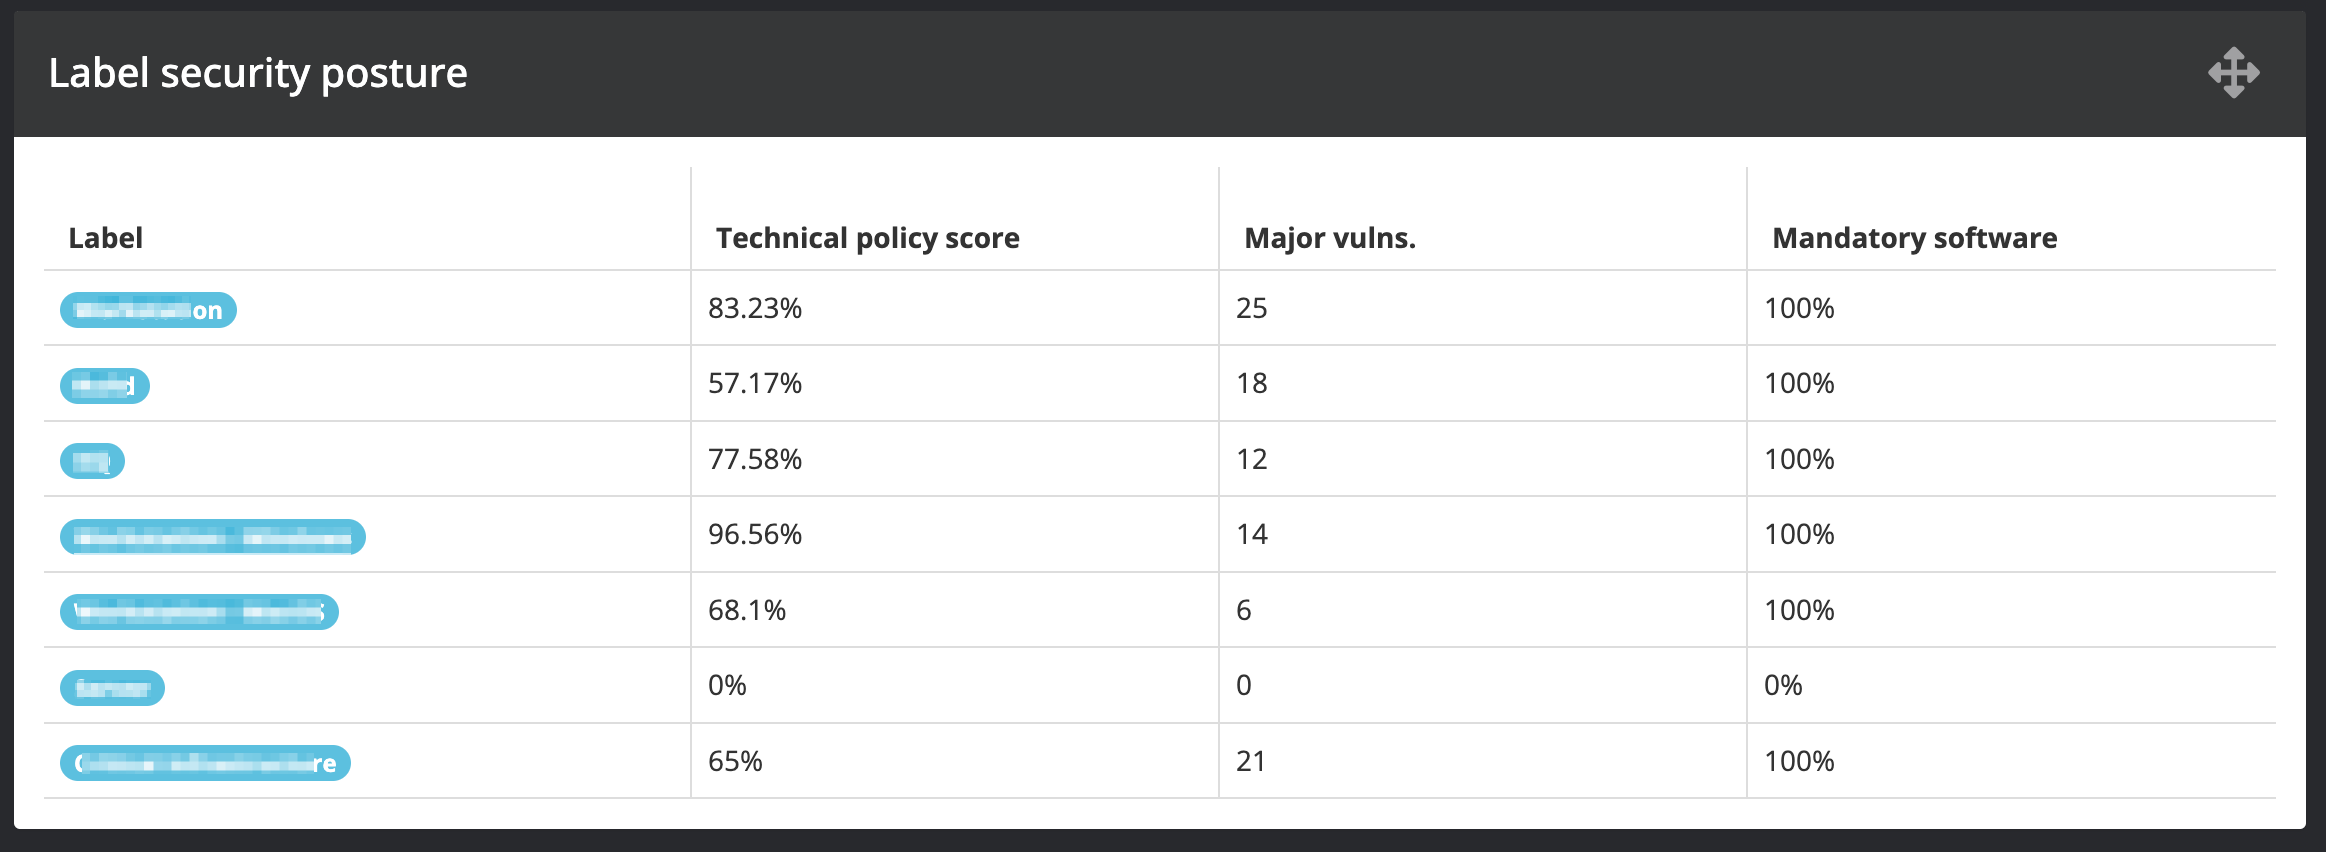Viewport: 2326px width, 852px height.
Task: Click the Label column header
Action: pyautogui.click(x=105, y=238)
